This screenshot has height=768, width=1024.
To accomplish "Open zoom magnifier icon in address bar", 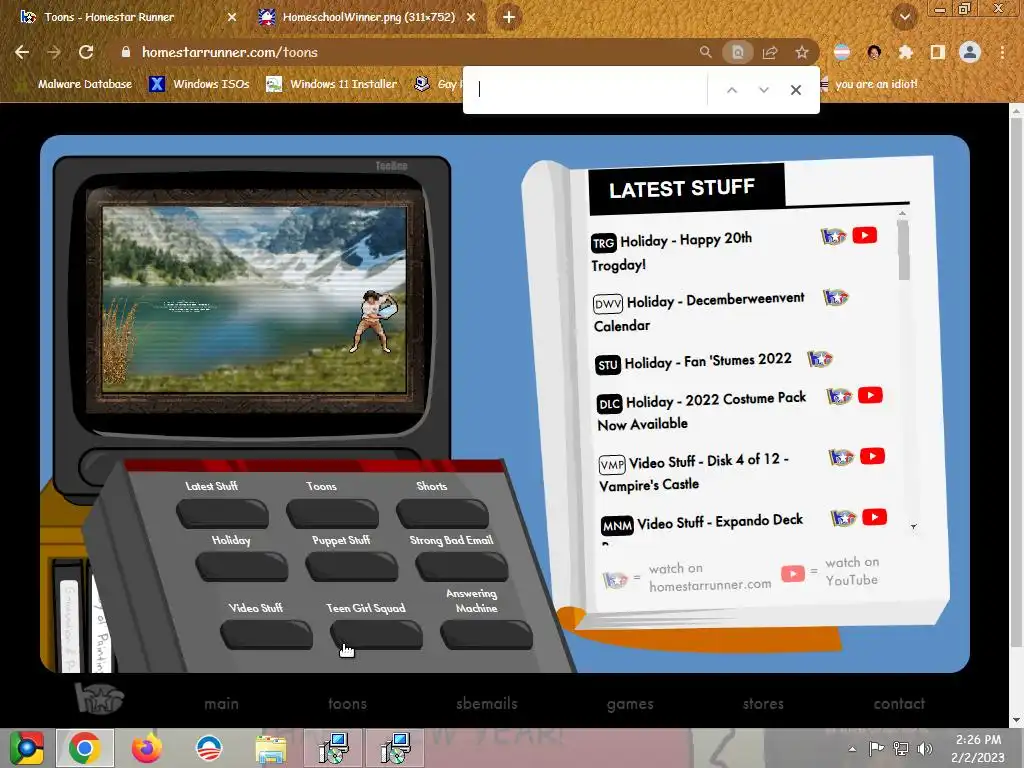I will point(705,52).
